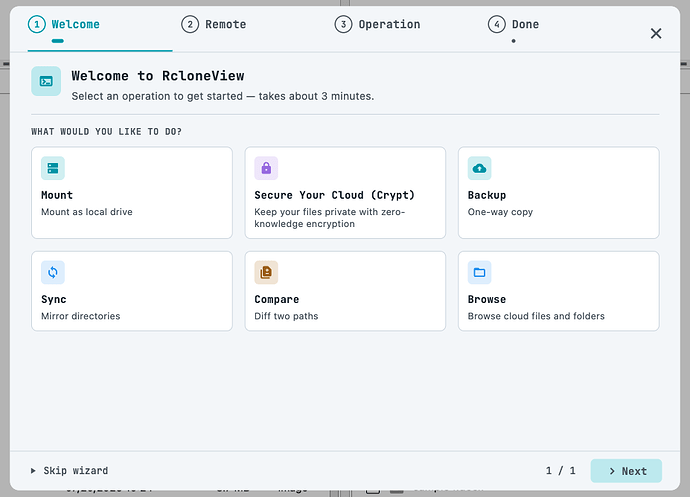
Task: Click the RcloneView terminal logo icon
Action: 46,81
